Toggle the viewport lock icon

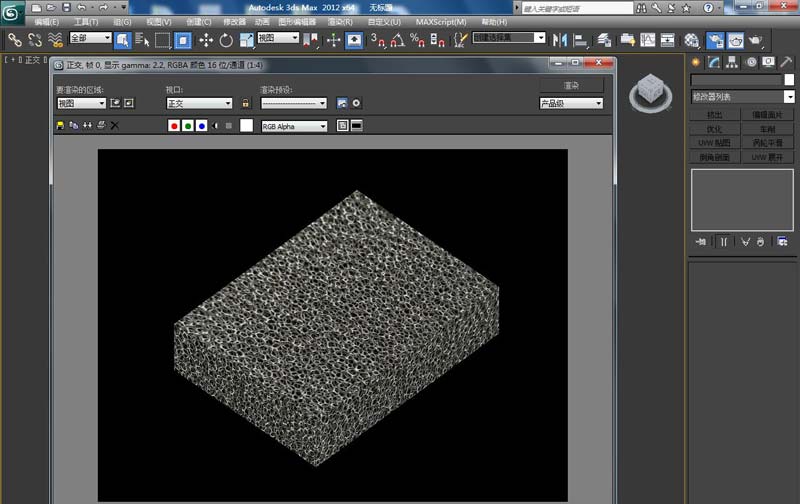click(245, 103)
